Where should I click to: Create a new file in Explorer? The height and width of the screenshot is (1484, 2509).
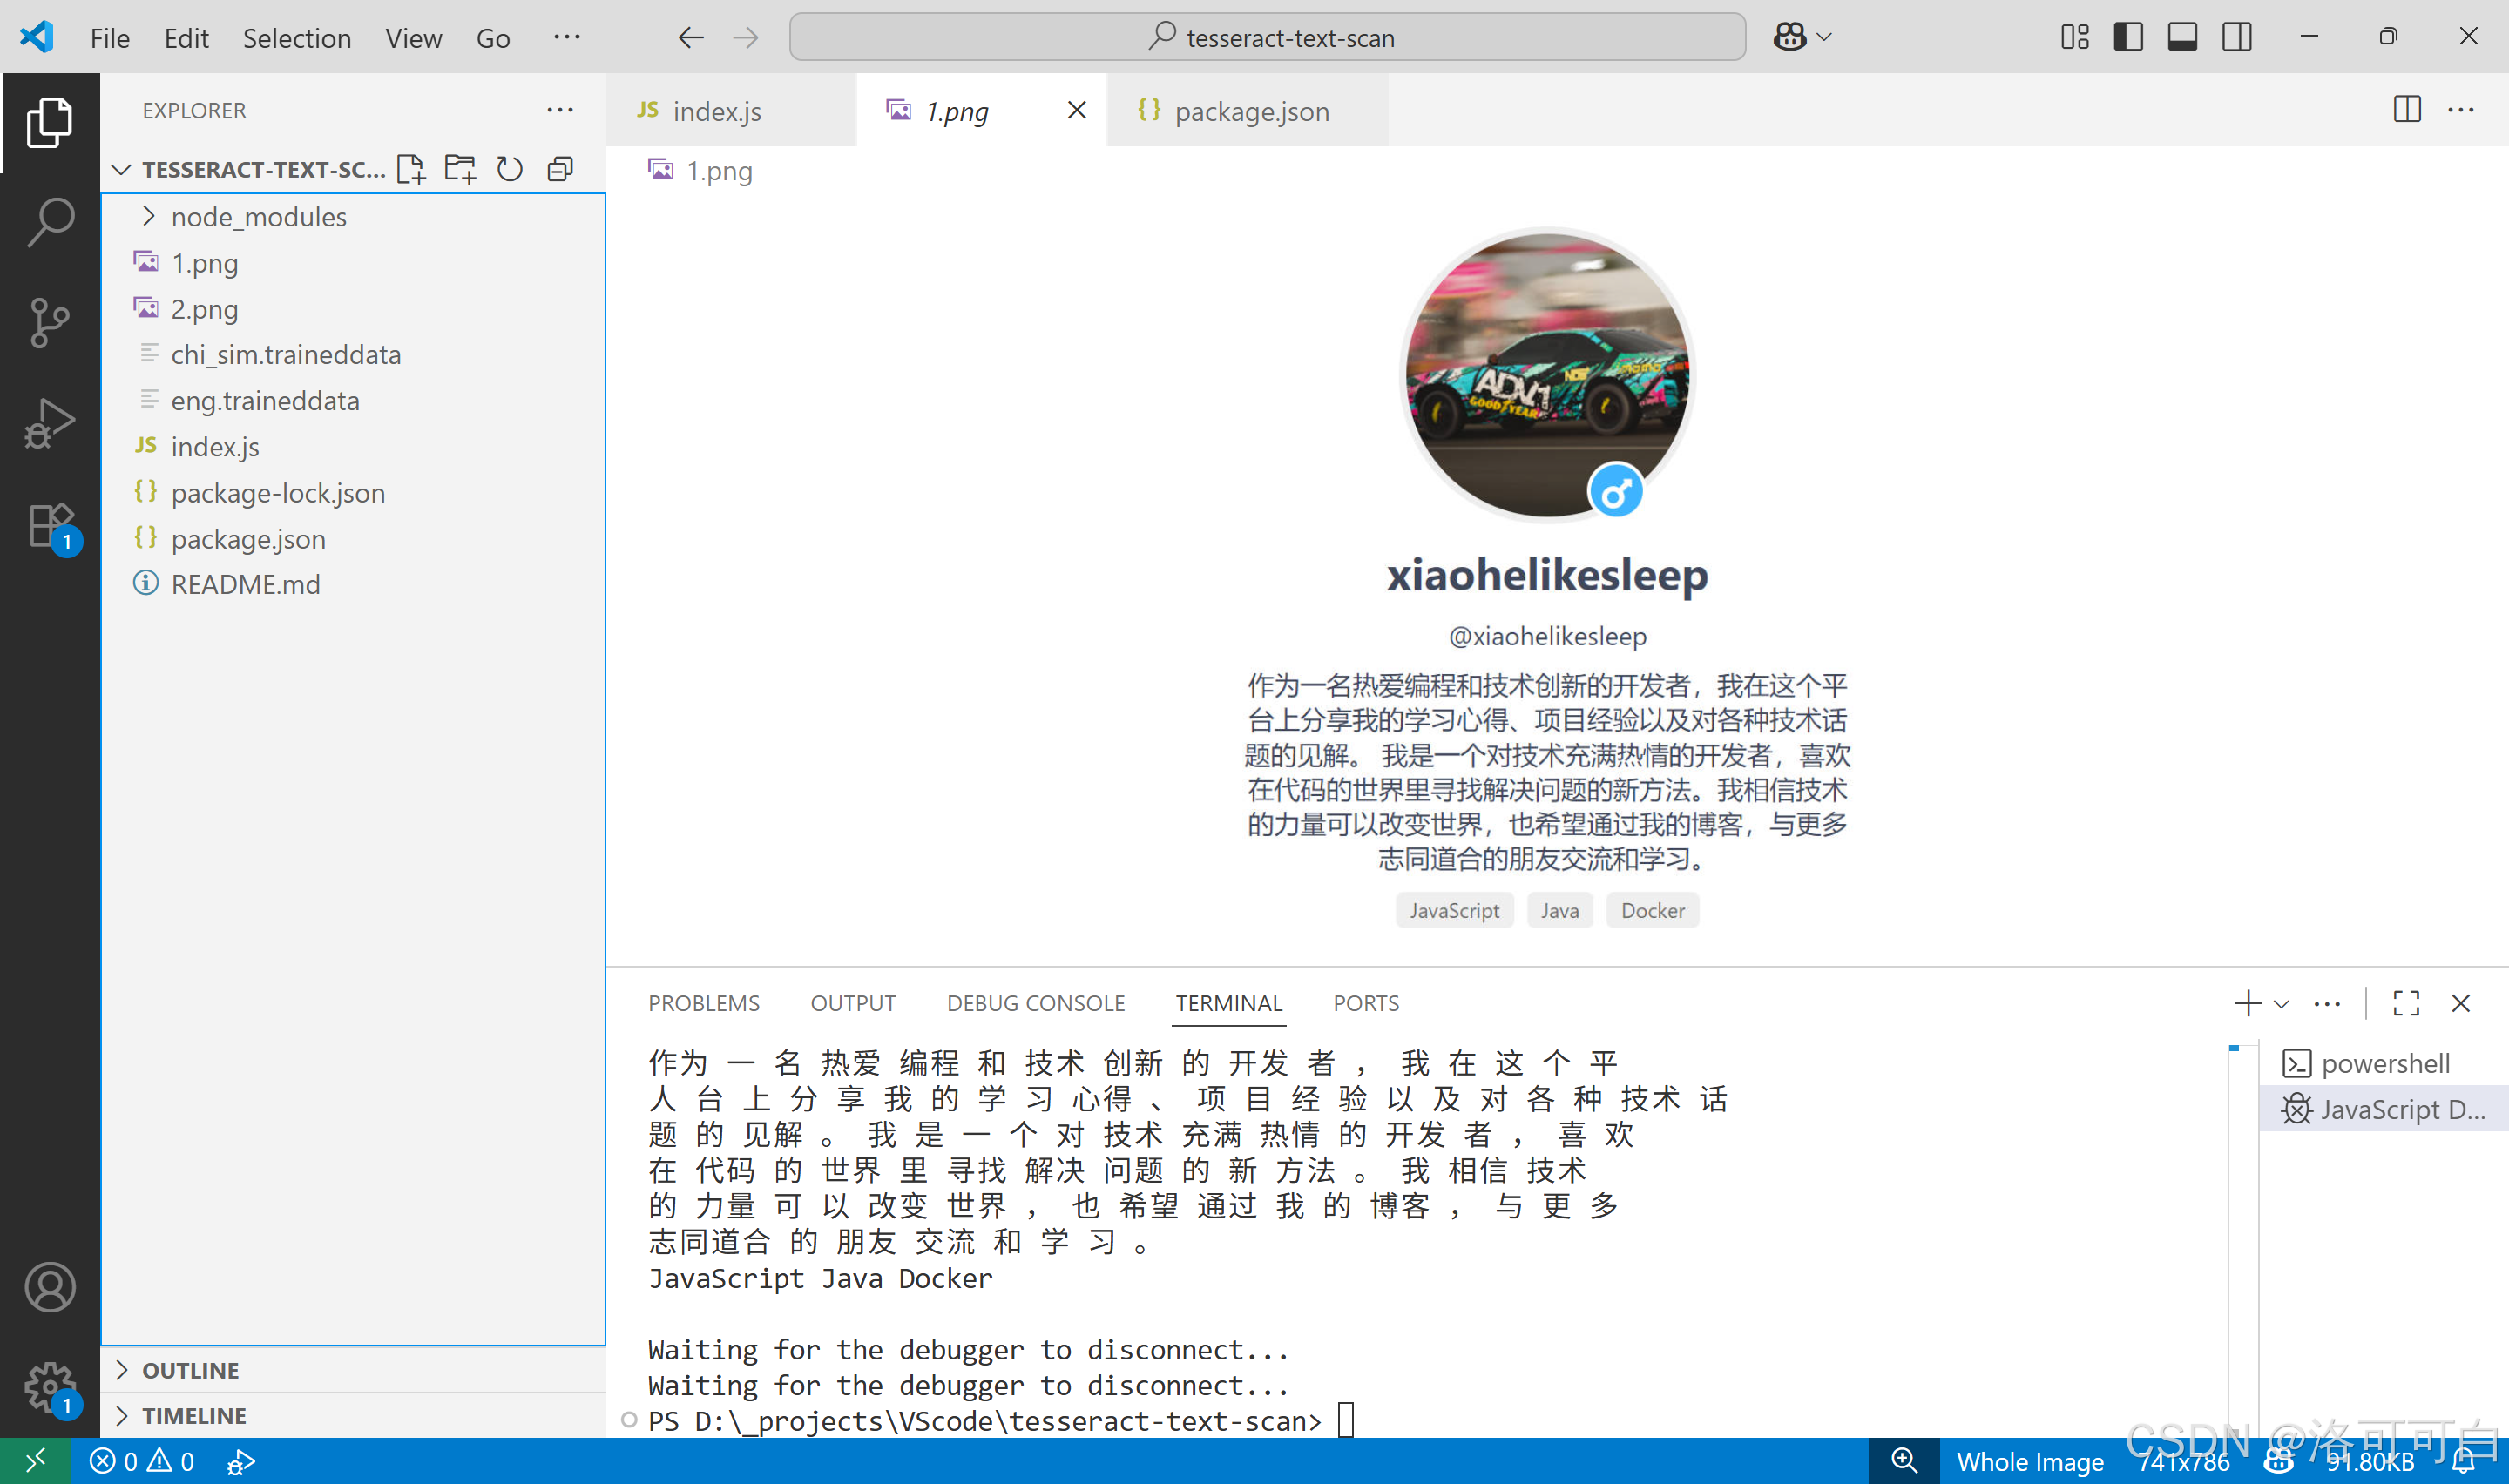point(410,168)
